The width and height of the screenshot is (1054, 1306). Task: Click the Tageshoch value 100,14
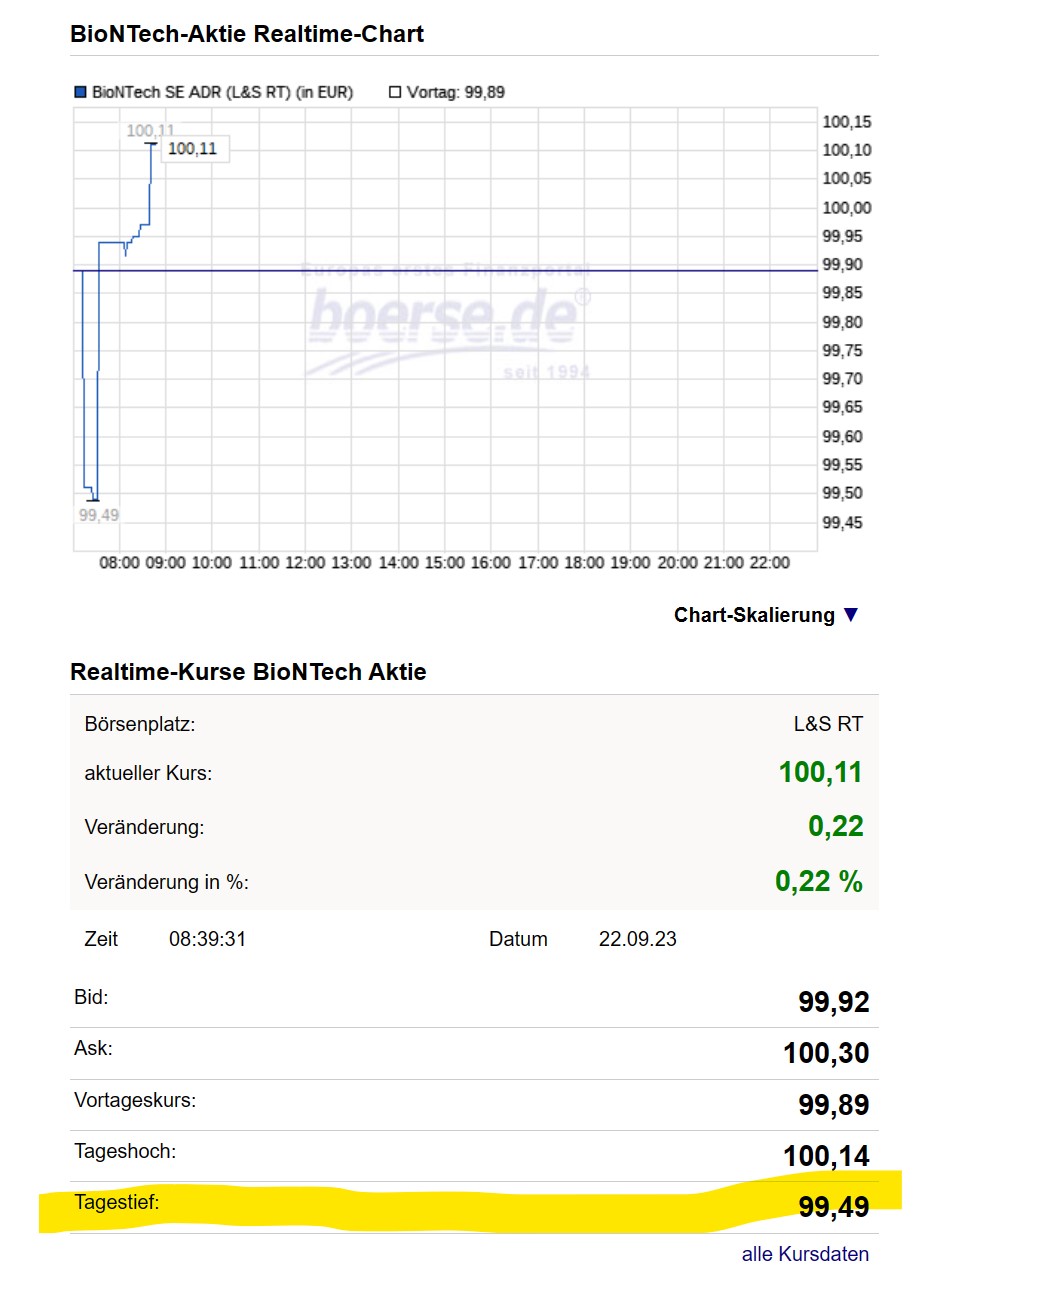pyautogui.click(x=826, y=1156)
